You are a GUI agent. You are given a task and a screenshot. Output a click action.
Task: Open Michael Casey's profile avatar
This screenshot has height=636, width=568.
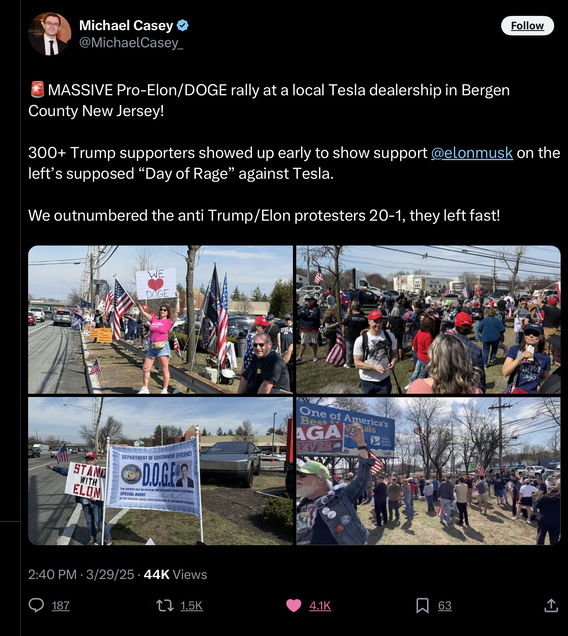[x=50, y=34]
